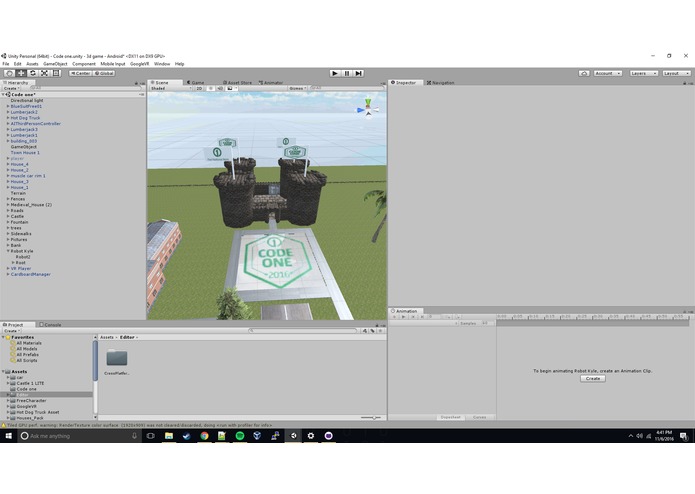Screen dimensions: 695x494
Task: Toggle Center pivot mode button
Action: [x=81, y=73]
